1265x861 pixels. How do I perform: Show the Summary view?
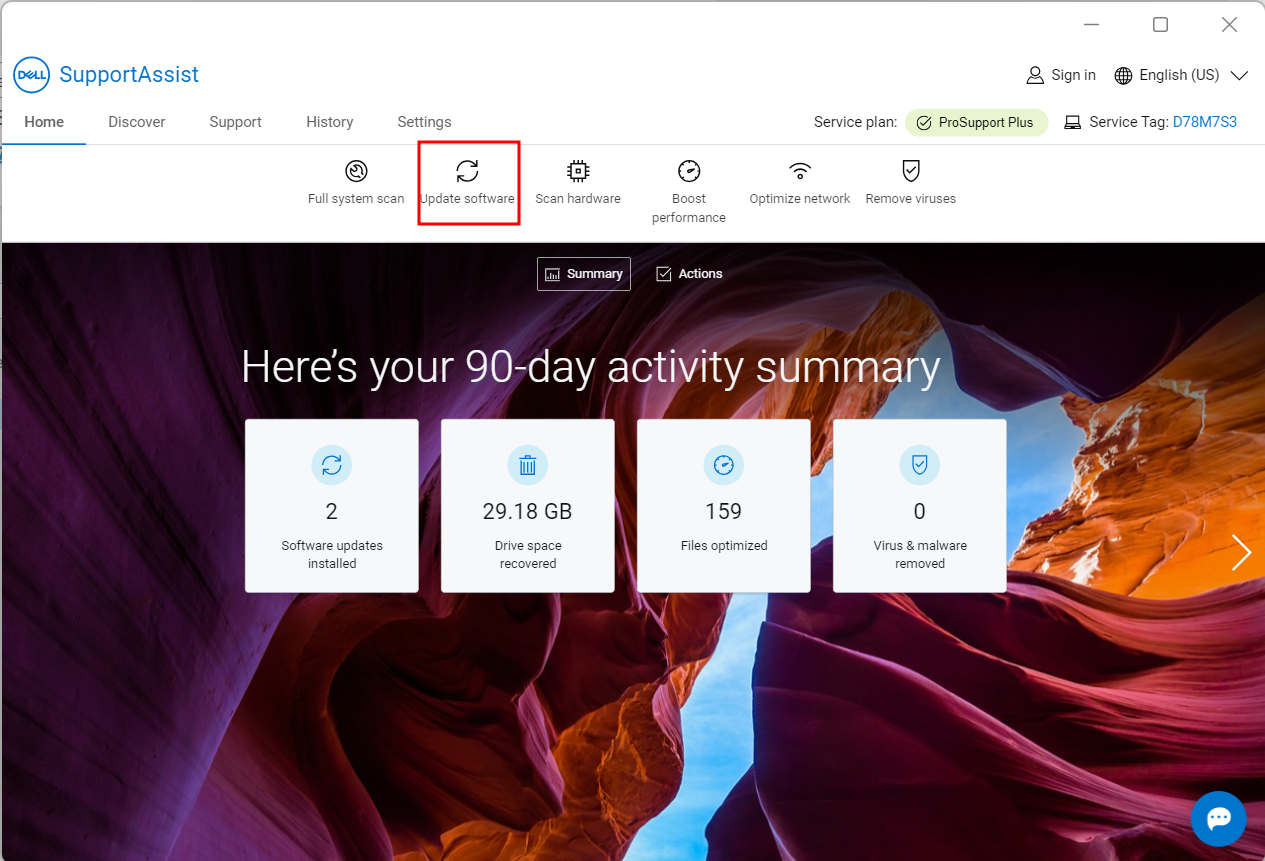[x=584, y=274]
